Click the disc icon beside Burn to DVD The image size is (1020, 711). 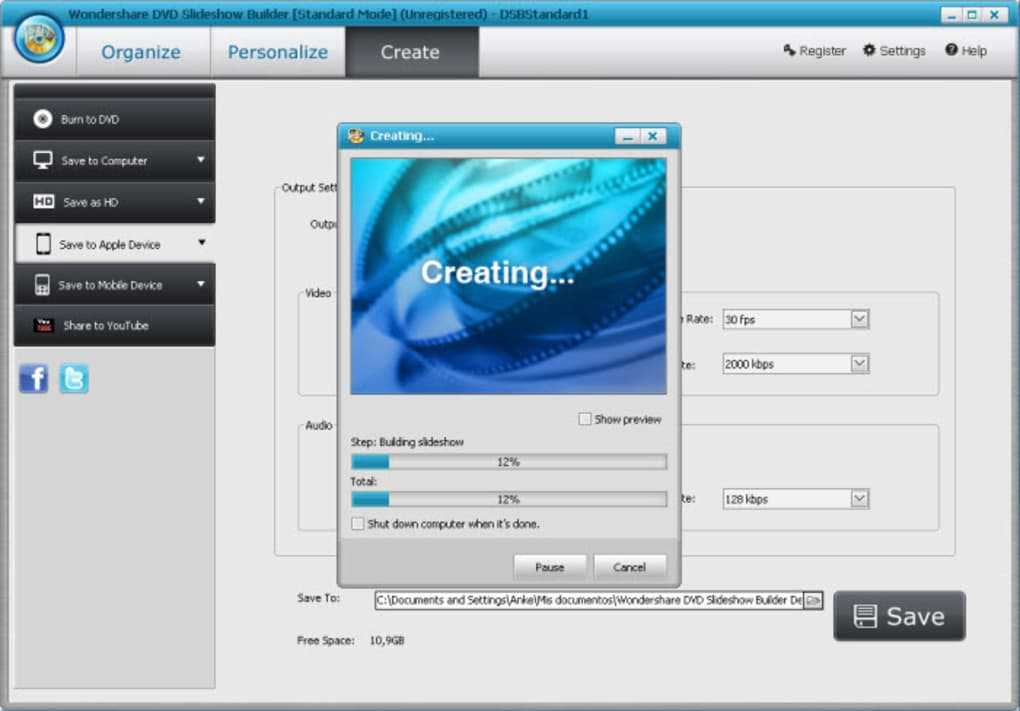[43, 119]
